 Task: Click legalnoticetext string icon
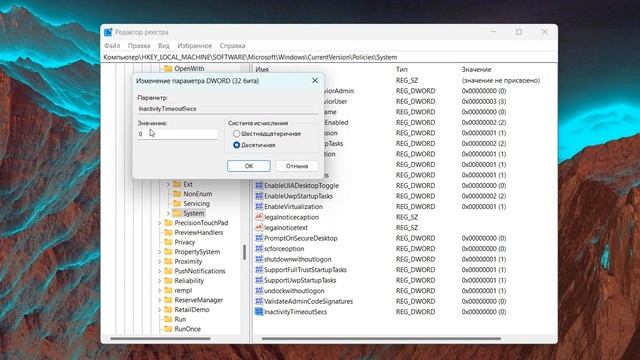coord(259,227)
